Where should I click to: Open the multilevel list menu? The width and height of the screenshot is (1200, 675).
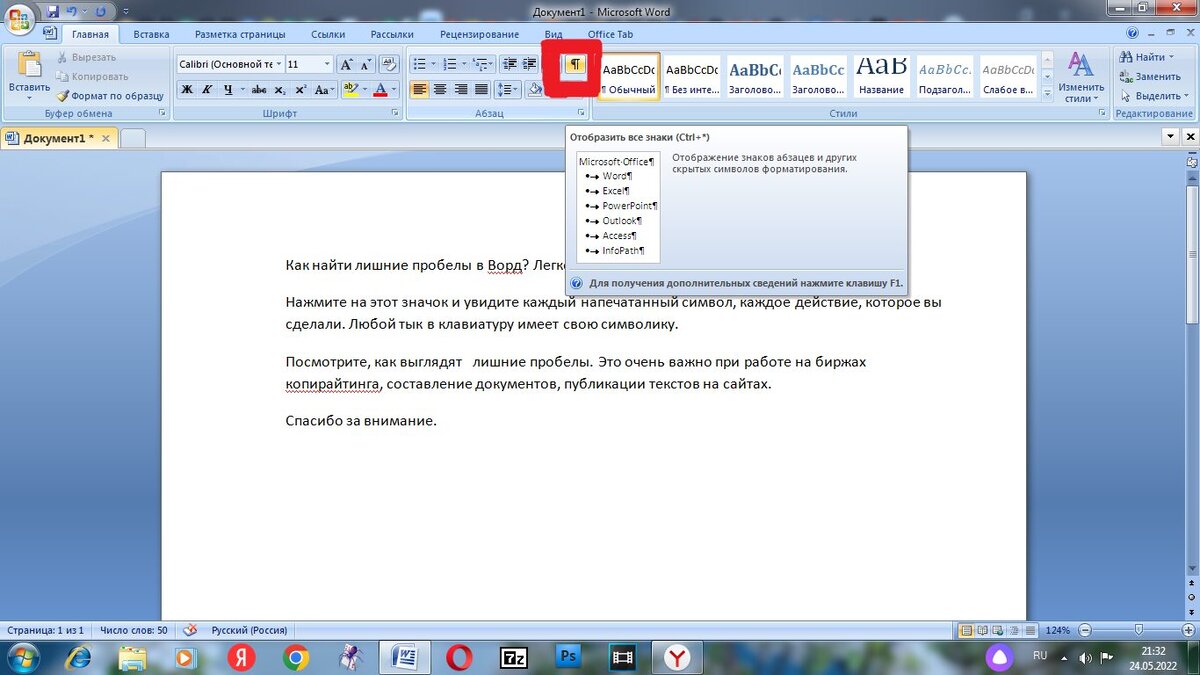click(482, 64)
